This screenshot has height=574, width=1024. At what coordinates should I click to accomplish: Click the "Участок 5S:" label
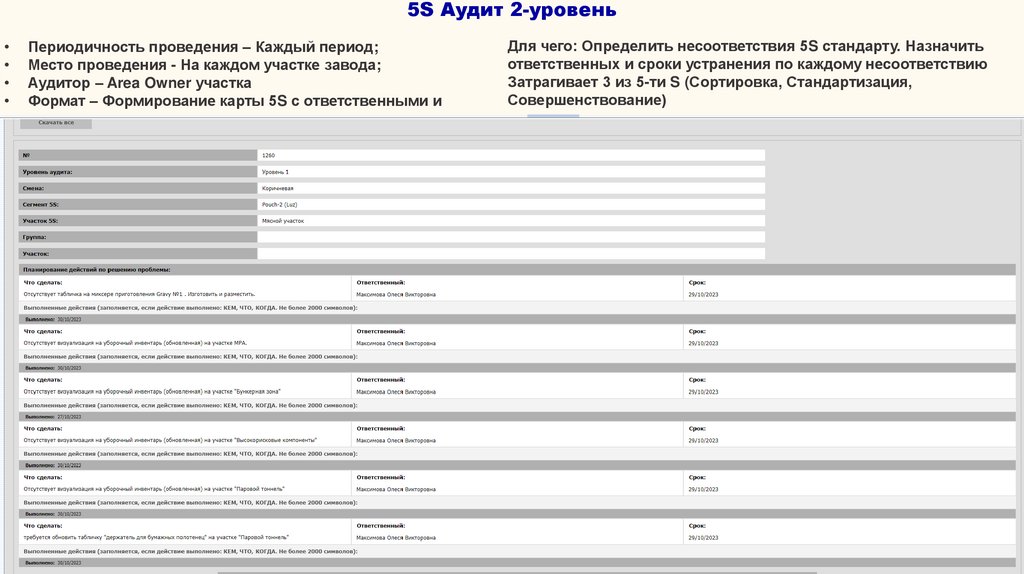(x=40, y=221)
